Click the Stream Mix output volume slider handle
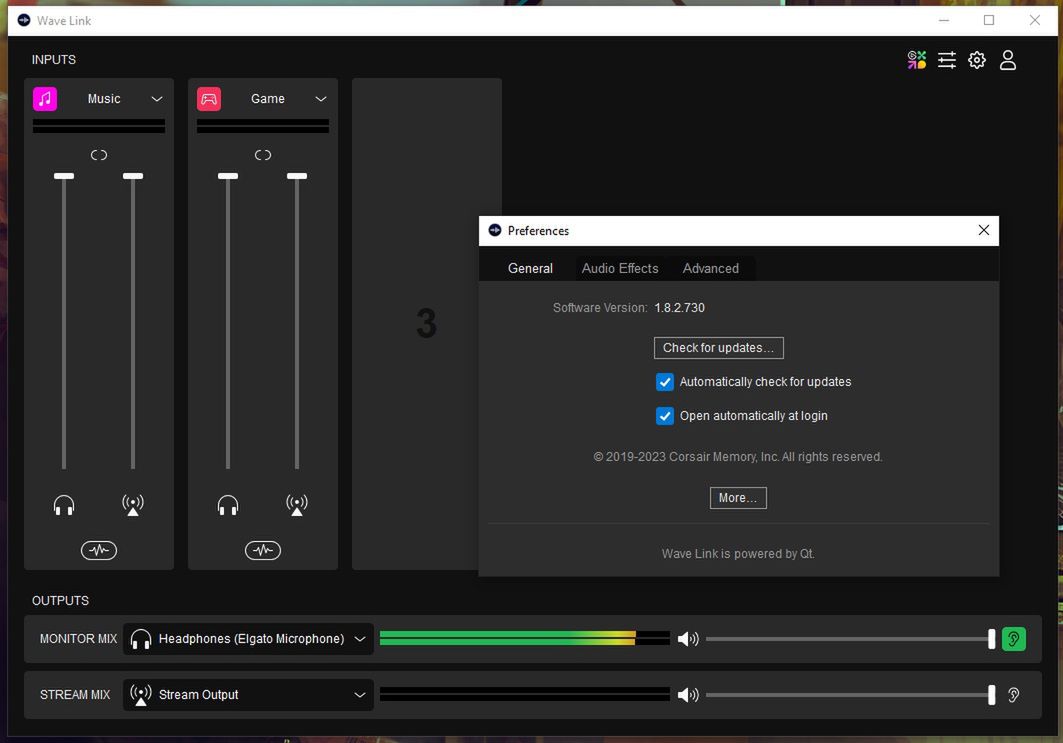This screenshot has height=743, width=1063. point(992,695)
